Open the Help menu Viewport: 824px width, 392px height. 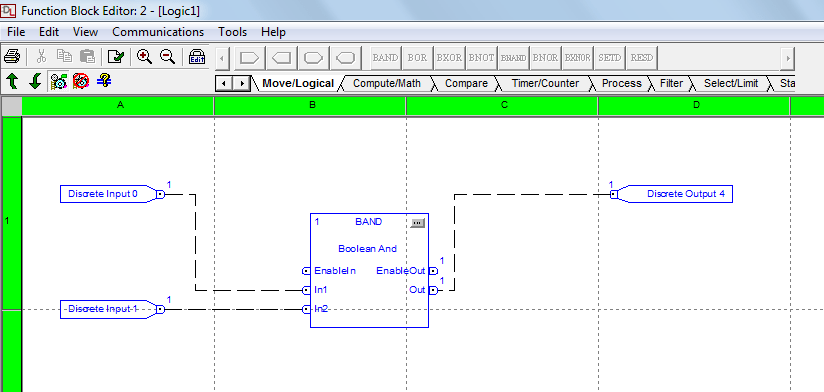[273, 32]
